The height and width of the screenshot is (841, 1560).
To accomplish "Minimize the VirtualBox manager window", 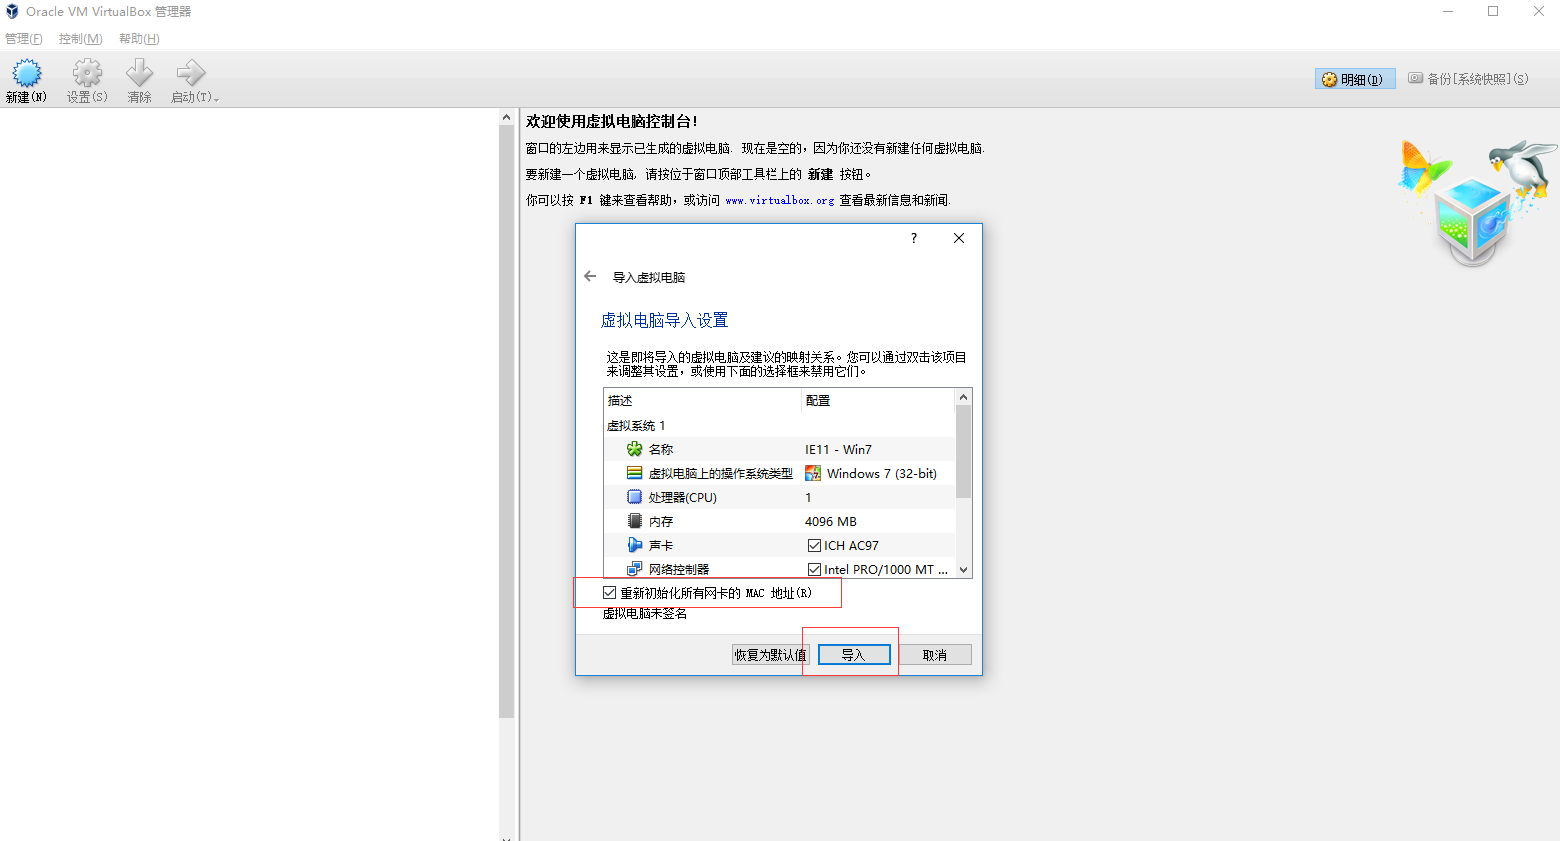I will click(1447, 11).
